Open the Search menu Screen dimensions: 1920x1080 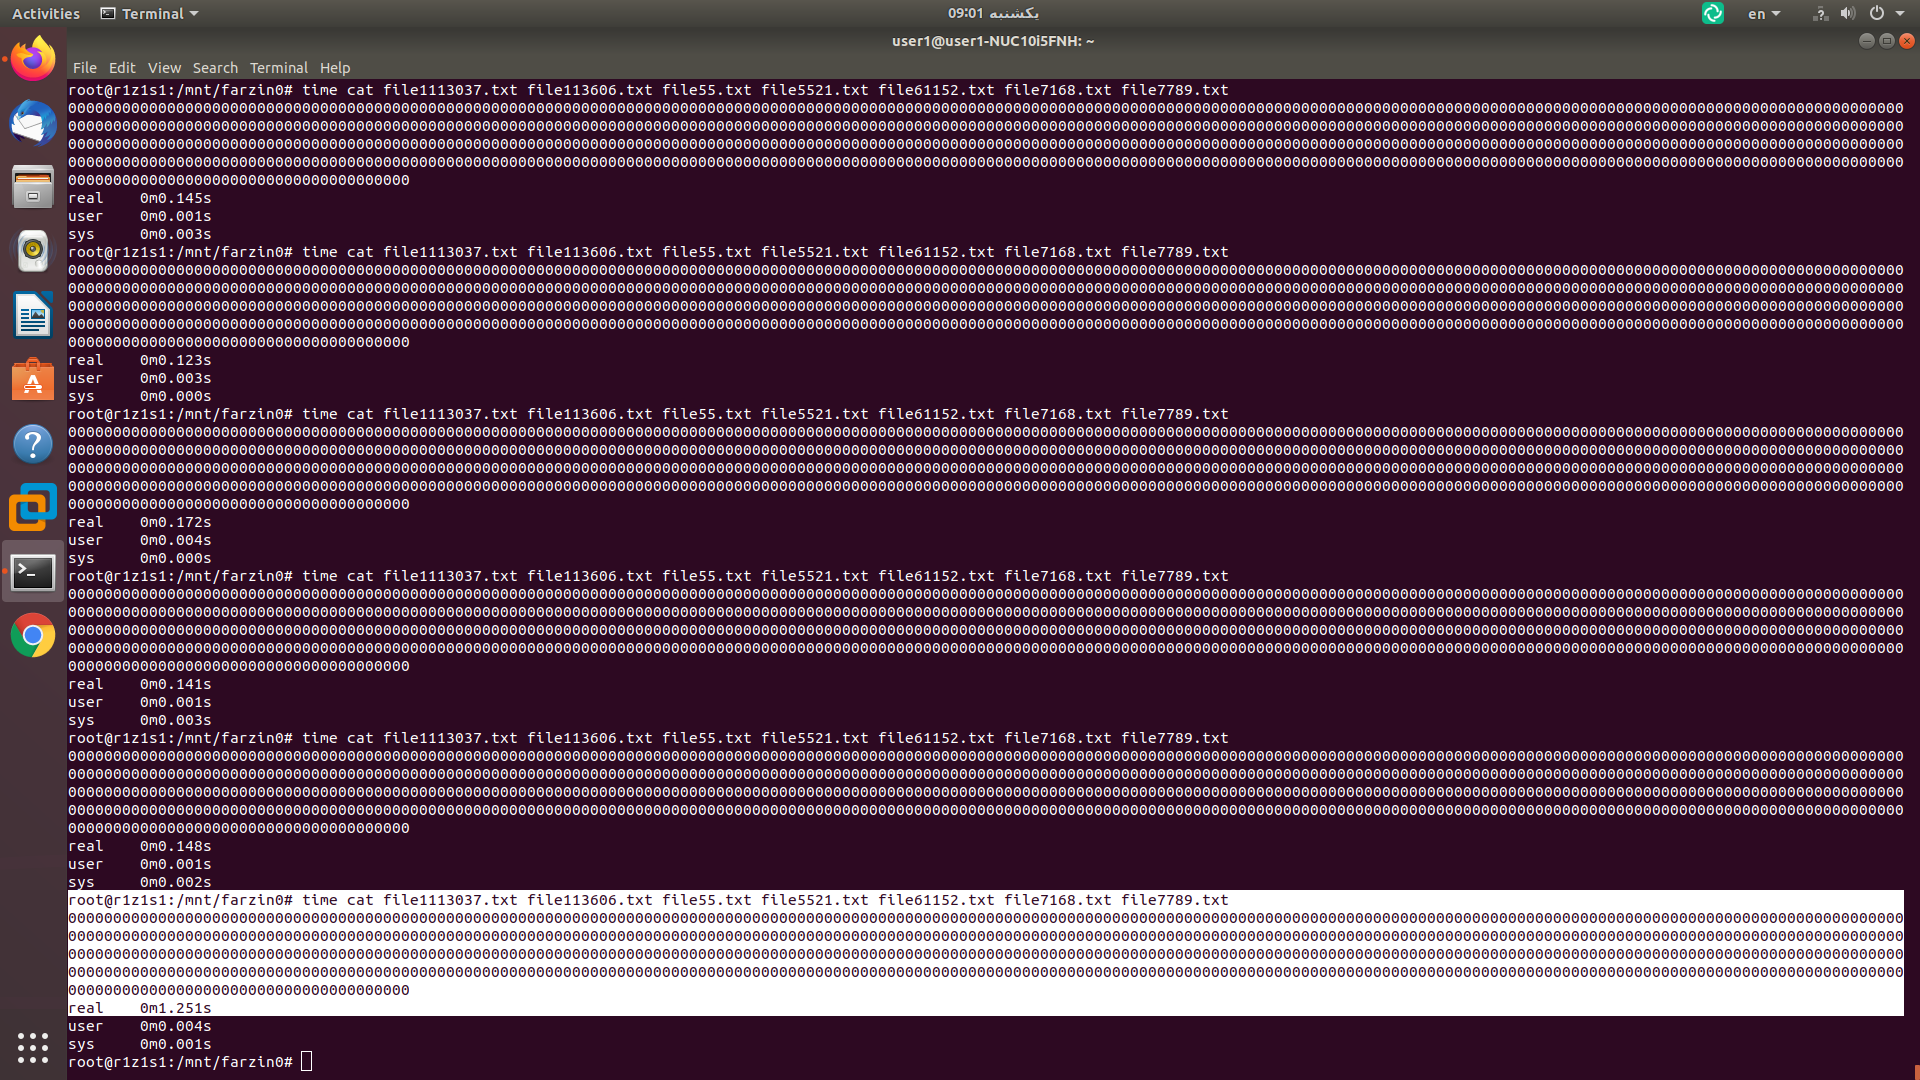point(215,68)
